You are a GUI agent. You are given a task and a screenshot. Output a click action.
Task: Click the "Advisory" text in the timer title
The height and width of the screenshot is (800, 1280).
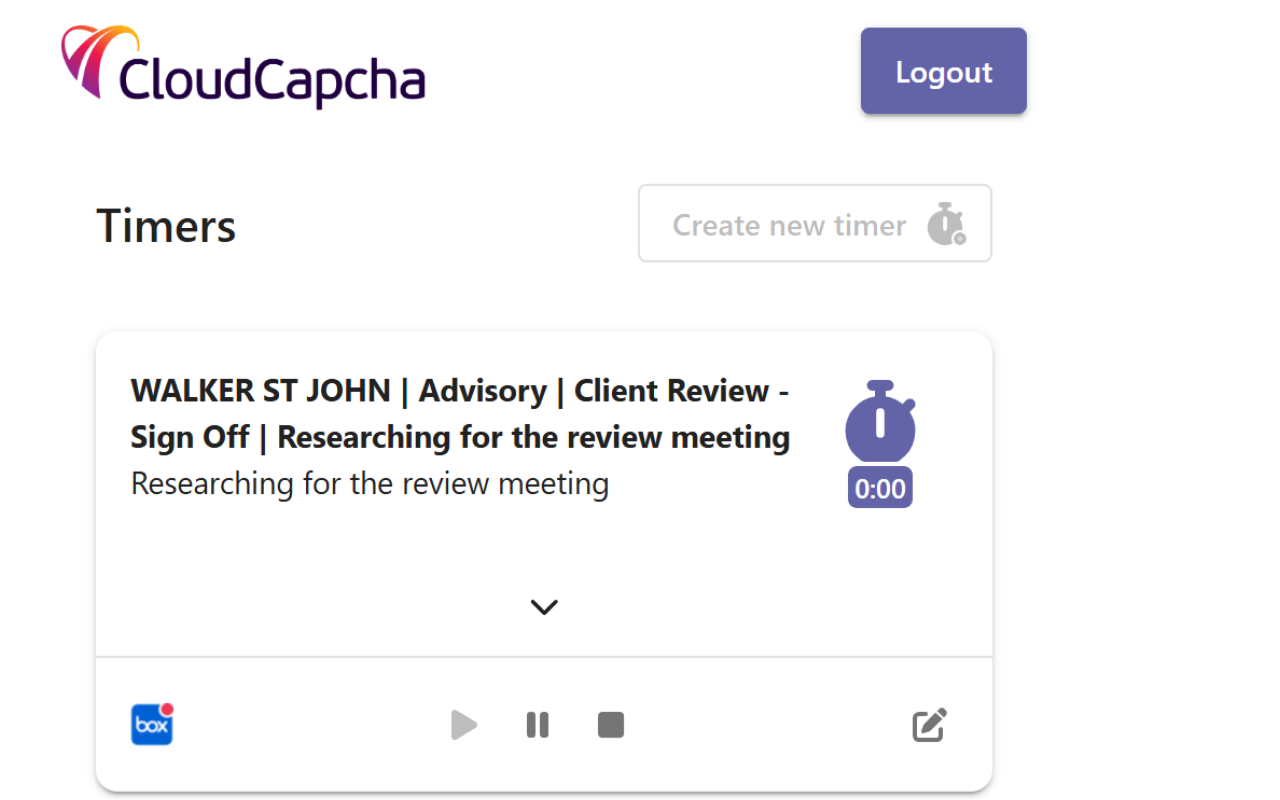(482, 391)
